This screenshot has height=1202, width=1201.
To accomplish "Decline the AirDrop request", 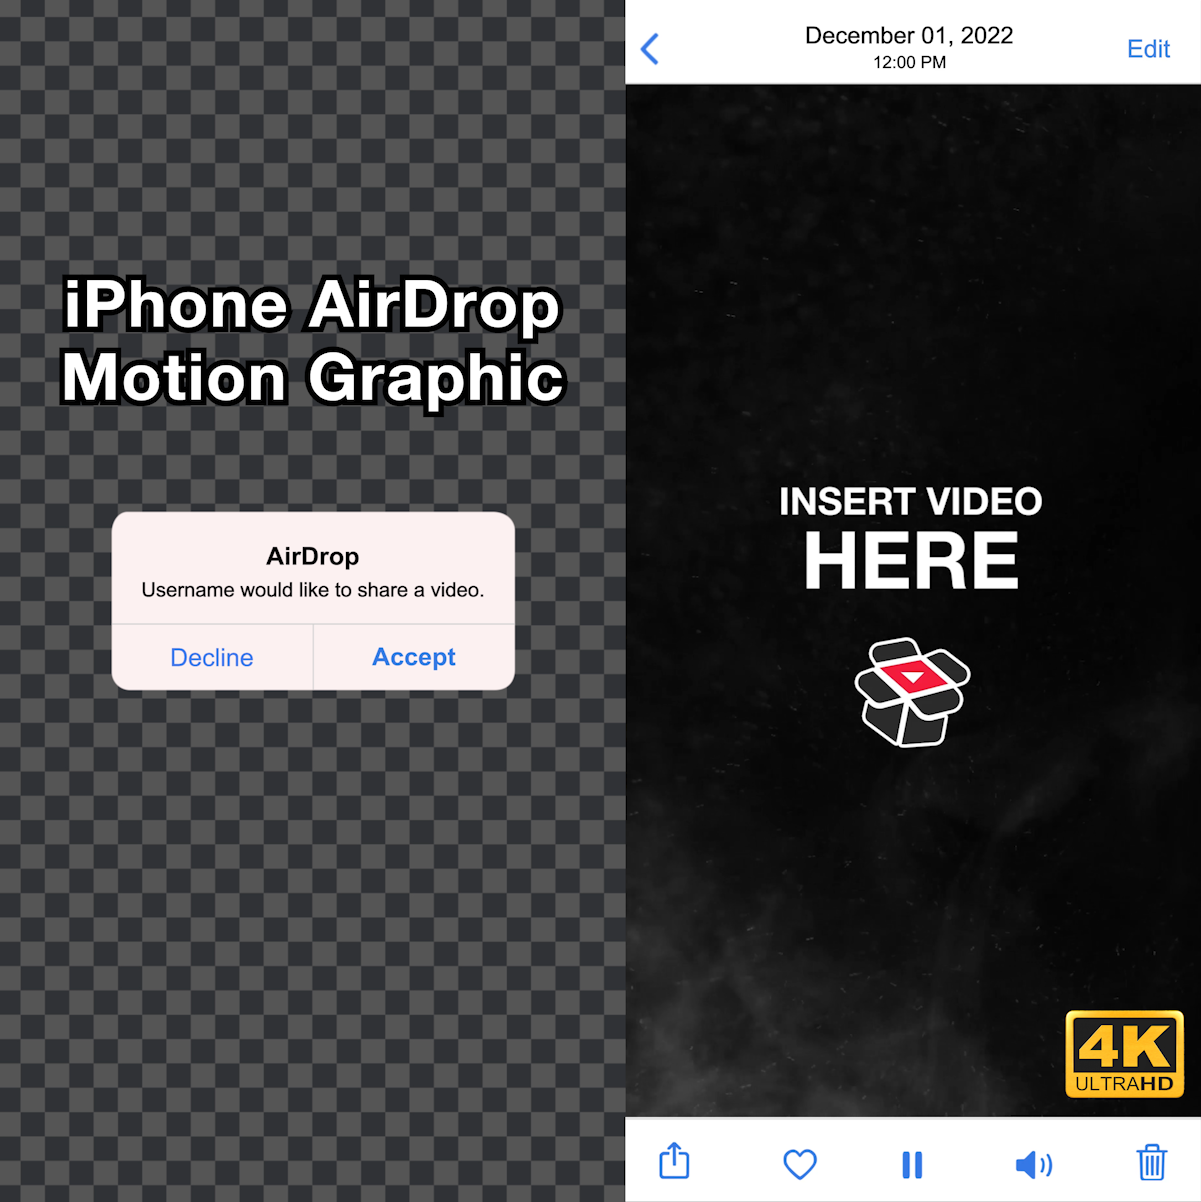I will 212,657.
